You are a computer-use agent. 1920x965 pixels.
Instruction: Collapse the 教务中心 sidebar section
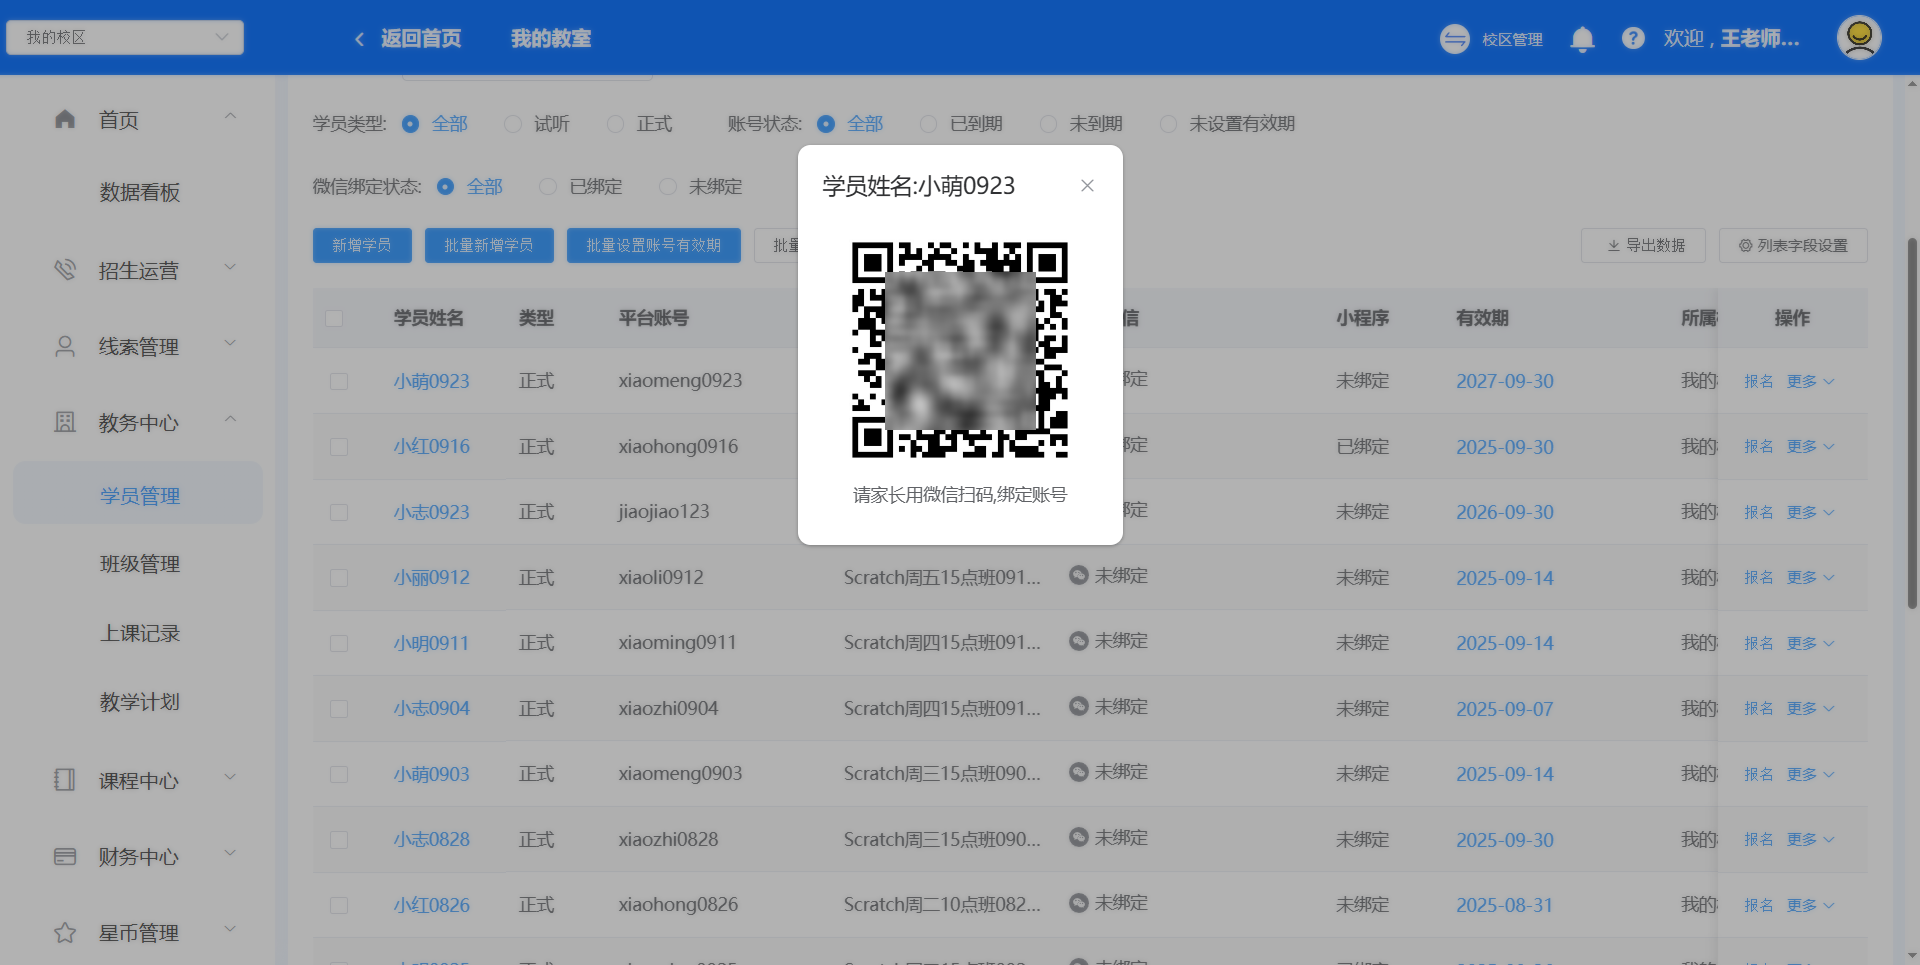pos(230,419)
